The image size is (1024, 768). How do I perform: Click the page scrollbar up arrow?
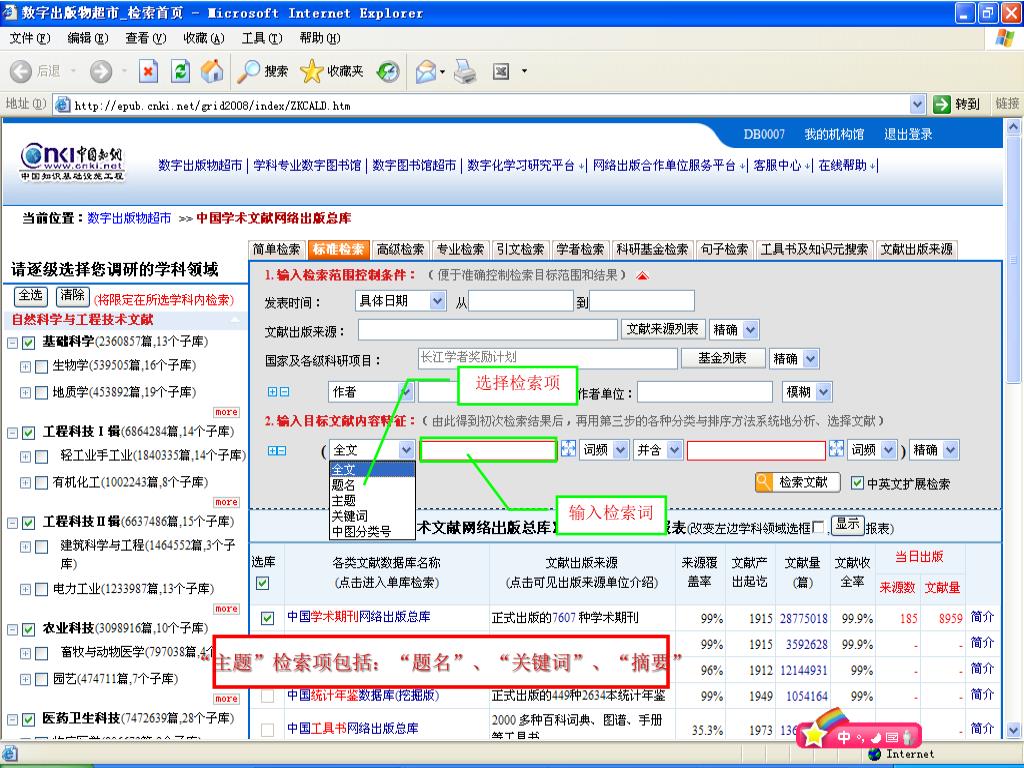point(1013,127)
